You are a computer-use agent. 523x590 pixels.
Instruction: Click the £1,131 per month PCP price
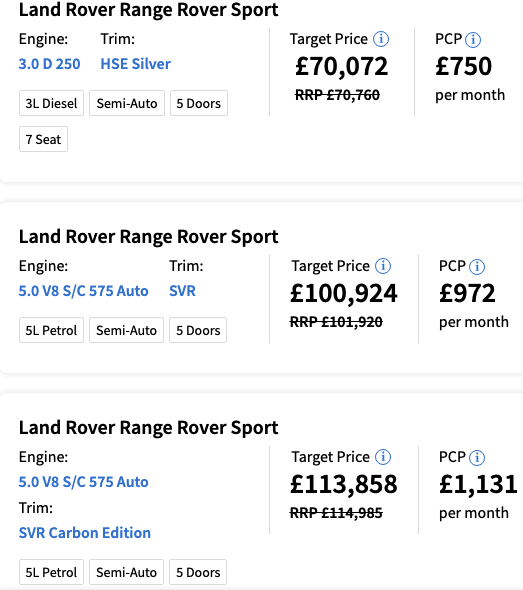(478, 484)
